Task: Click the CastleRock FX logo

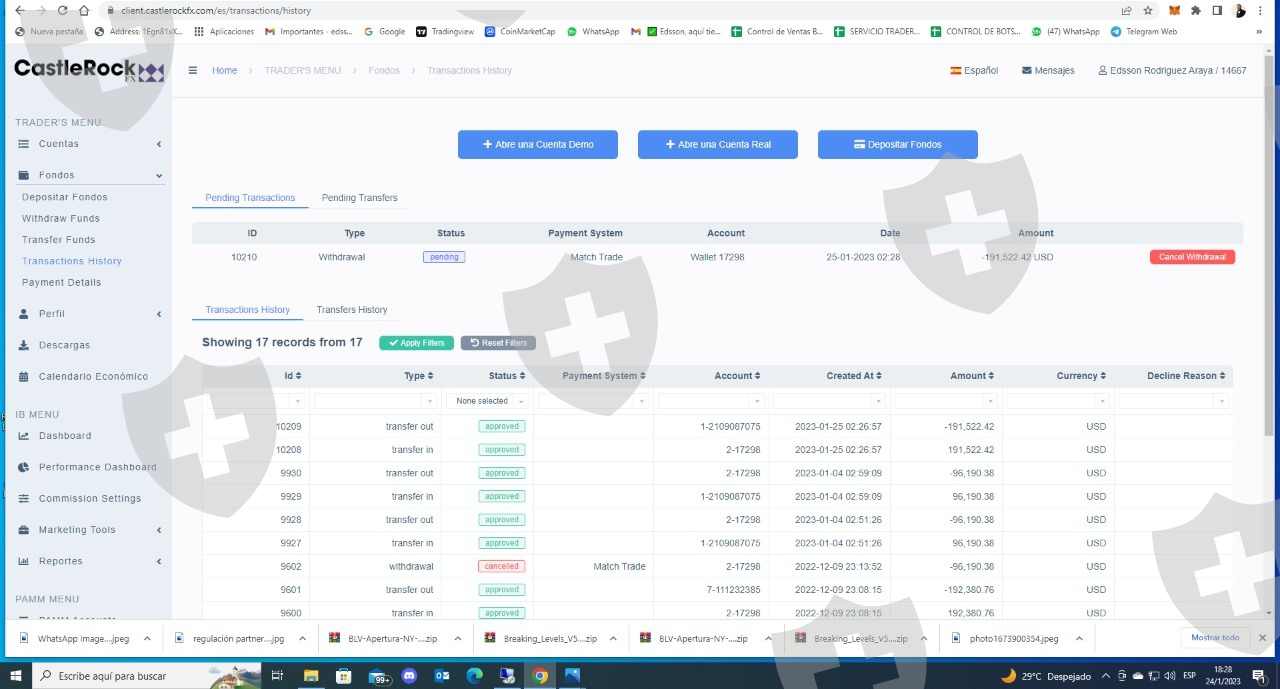Action: (x=89, y=71)
